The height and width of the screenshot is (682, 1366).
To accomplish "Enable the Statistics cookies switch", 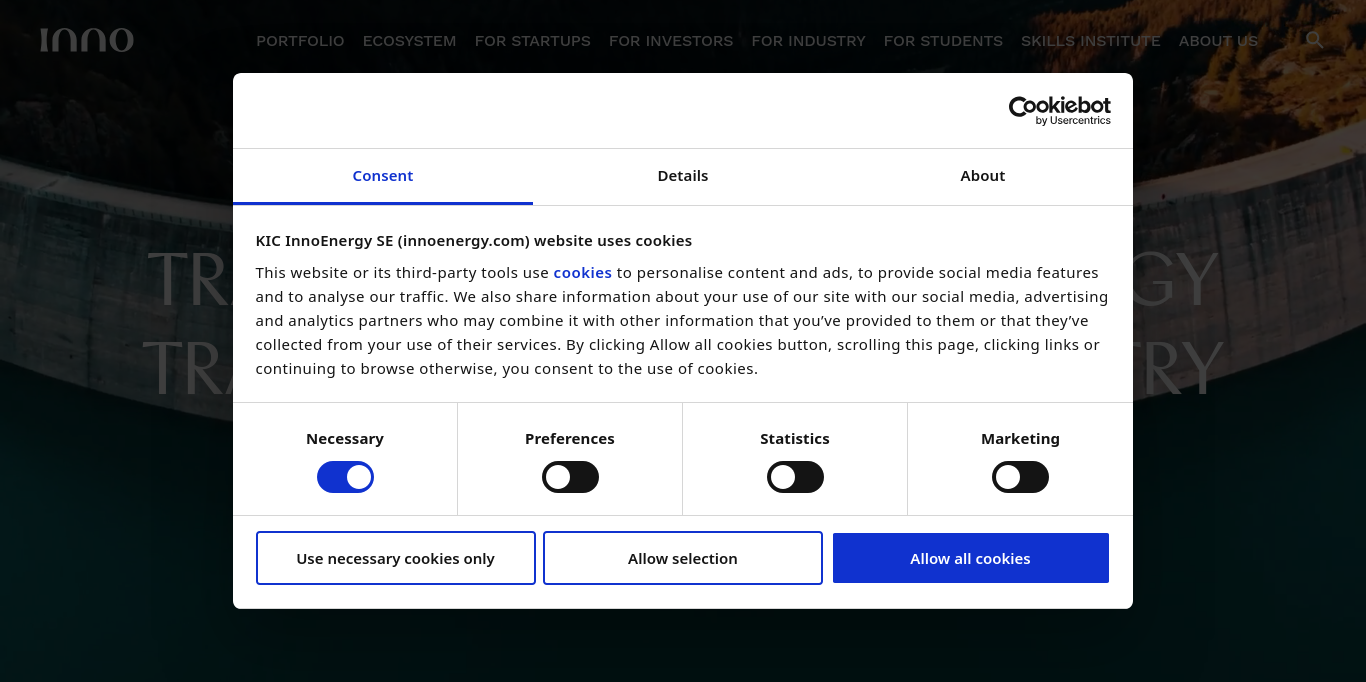I will click(795, 477).
